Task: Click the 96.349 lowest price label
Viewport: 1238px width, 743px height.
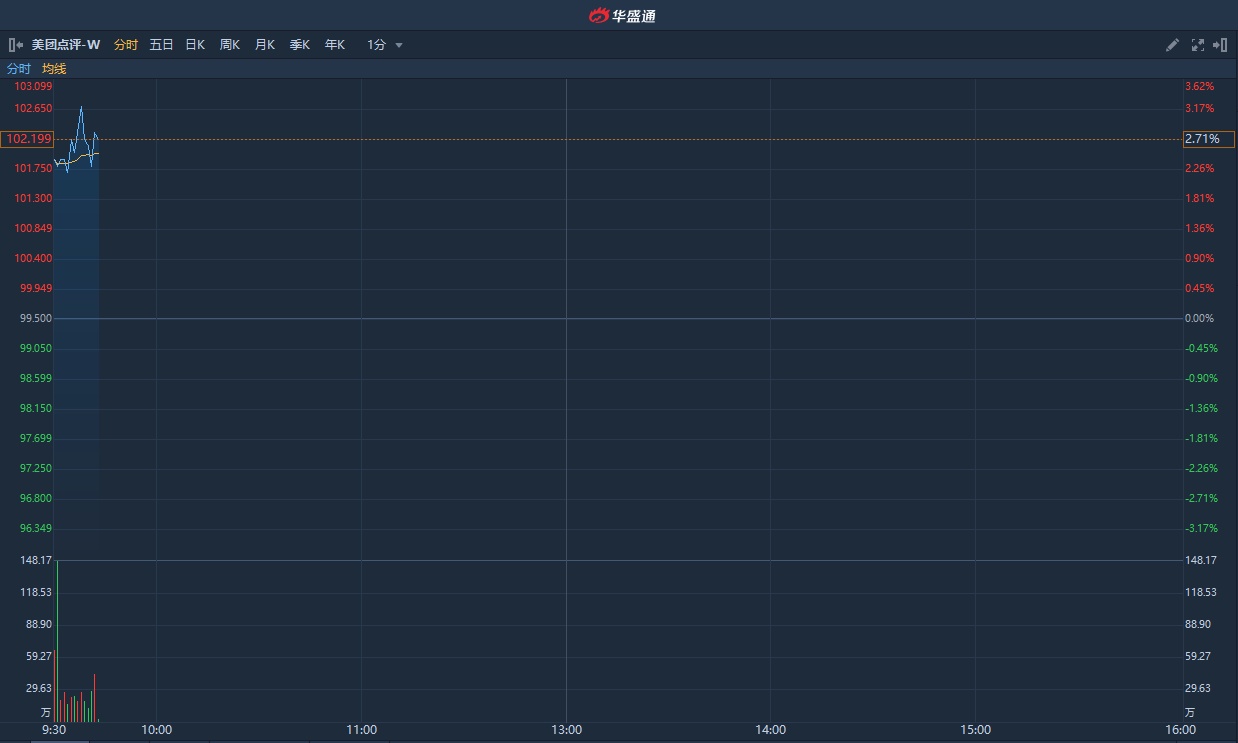Action: [x=36, y=528]
